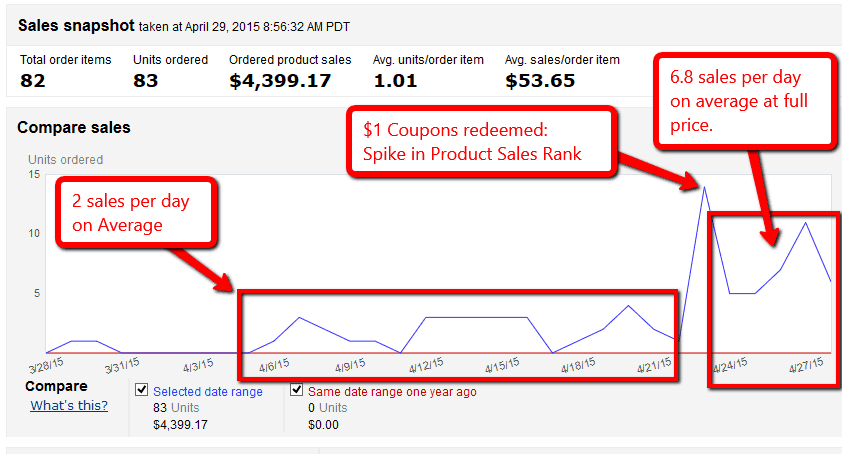The image size is (842, 454).
Task: Click the 2 sales per day annotation box
Action: 136,212
